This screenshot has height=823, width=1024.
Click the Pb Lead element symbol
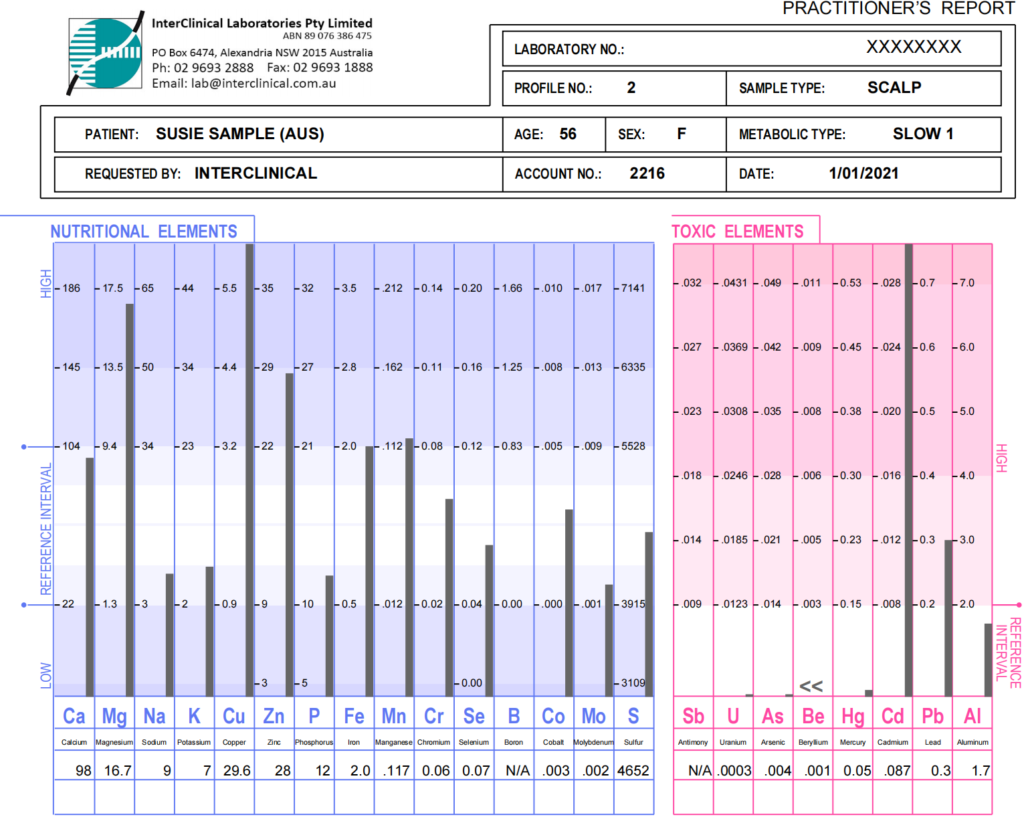point(933,717)
